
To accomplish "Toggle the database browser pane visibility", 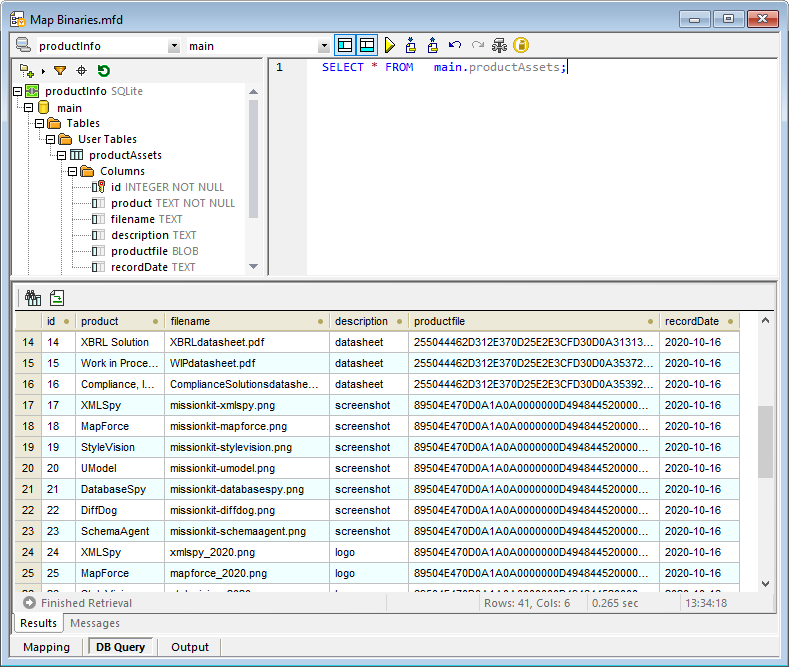I will (345, 46).
